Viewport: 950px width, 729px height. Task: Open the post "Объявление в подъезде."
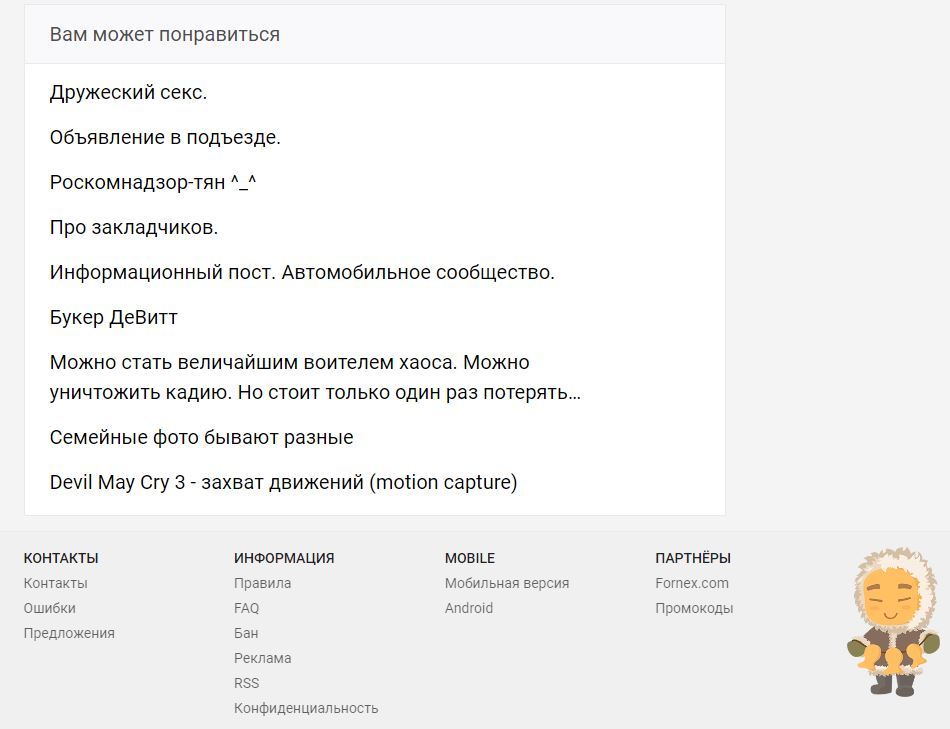[165, 138]
